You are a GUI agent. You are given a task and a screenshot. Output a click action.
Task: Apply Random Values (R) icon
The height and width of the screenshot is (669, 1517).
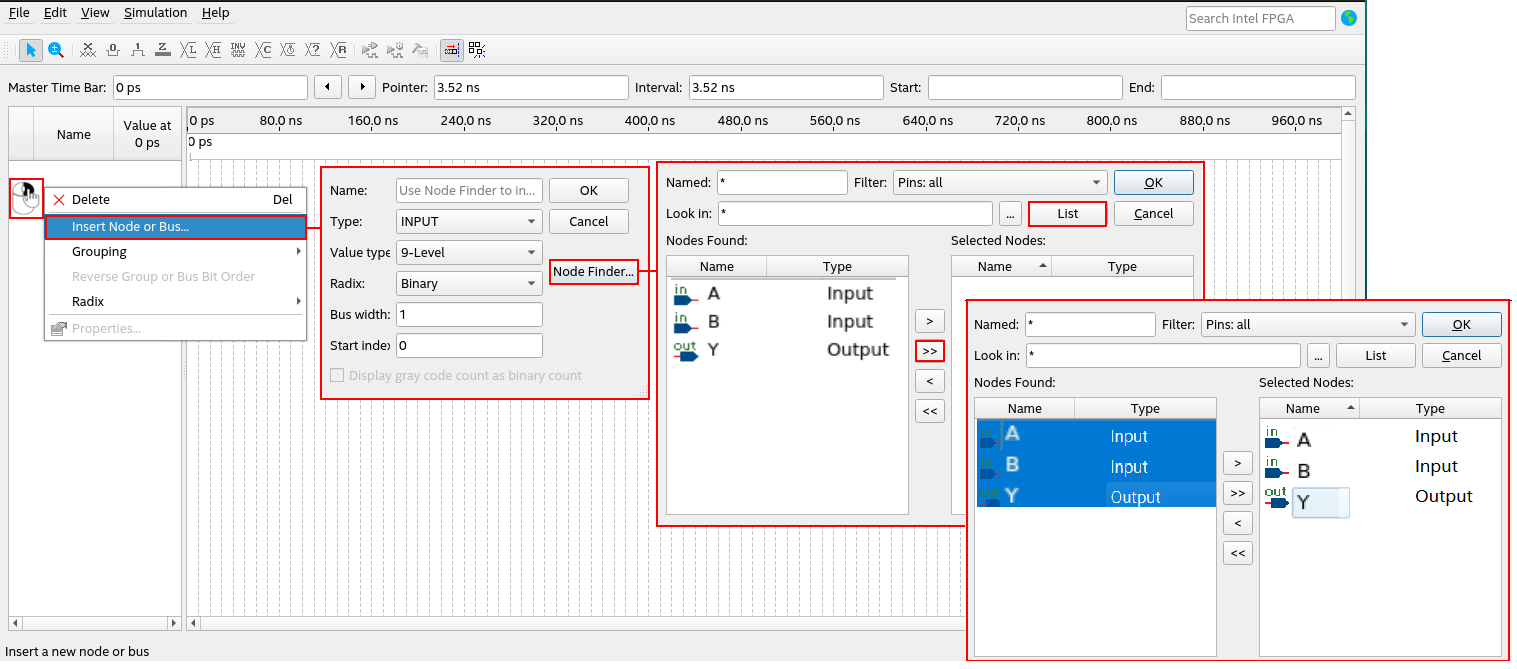point(340,49)
